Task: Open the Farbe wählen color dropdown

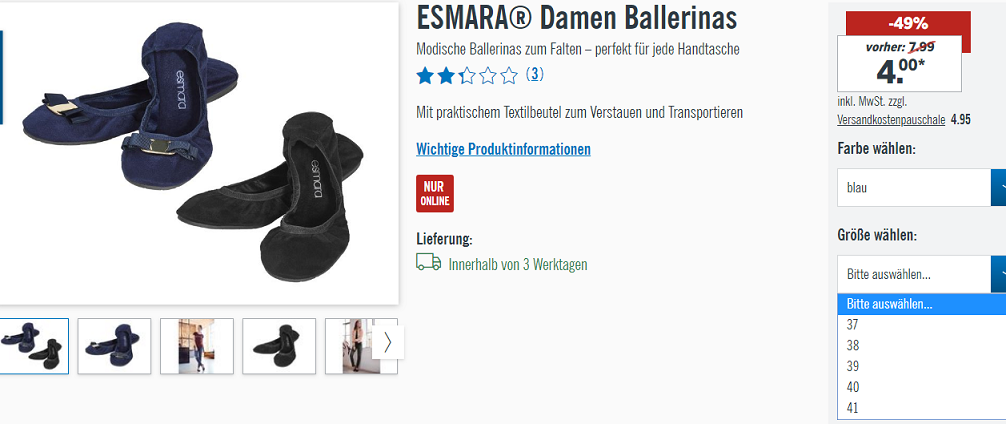Action: pos(921,187)
